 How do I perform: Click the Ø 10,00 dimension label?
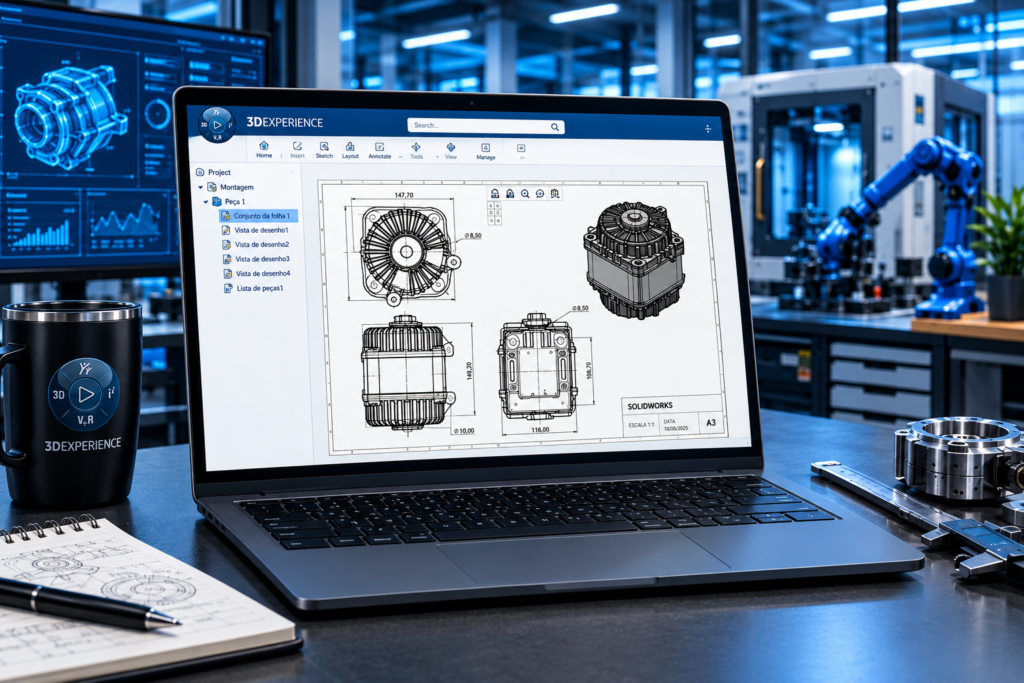(x=464, y=431)
